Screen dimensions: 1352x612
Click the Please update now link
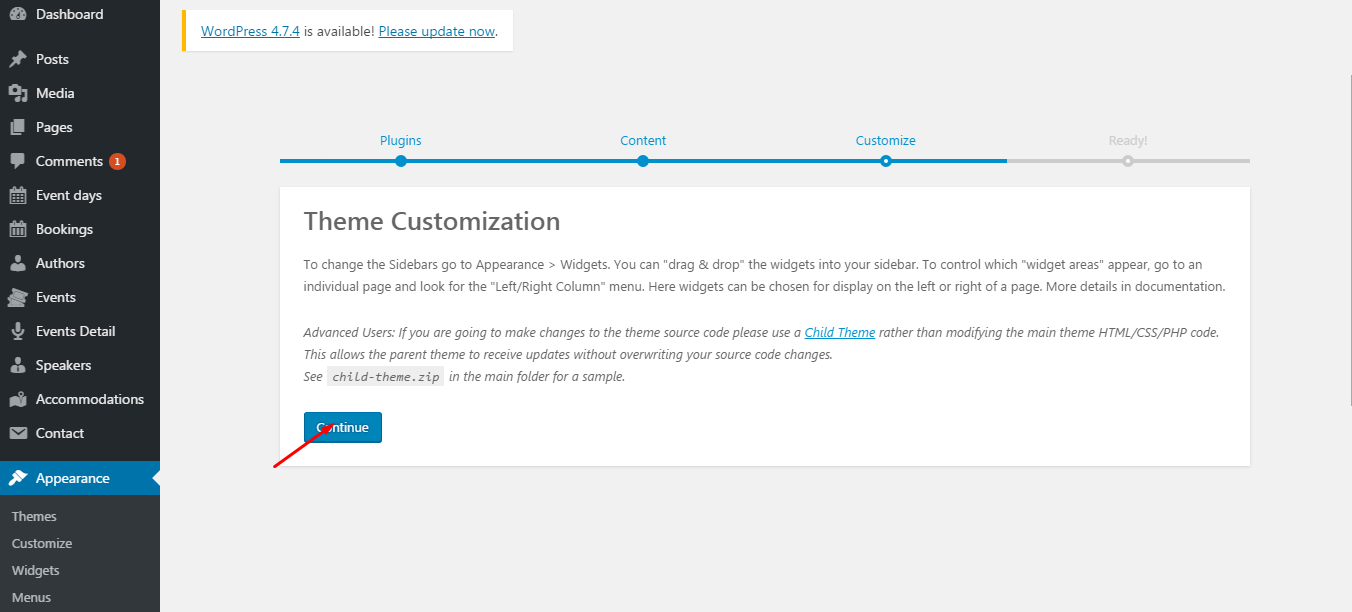tap(437, 31)
